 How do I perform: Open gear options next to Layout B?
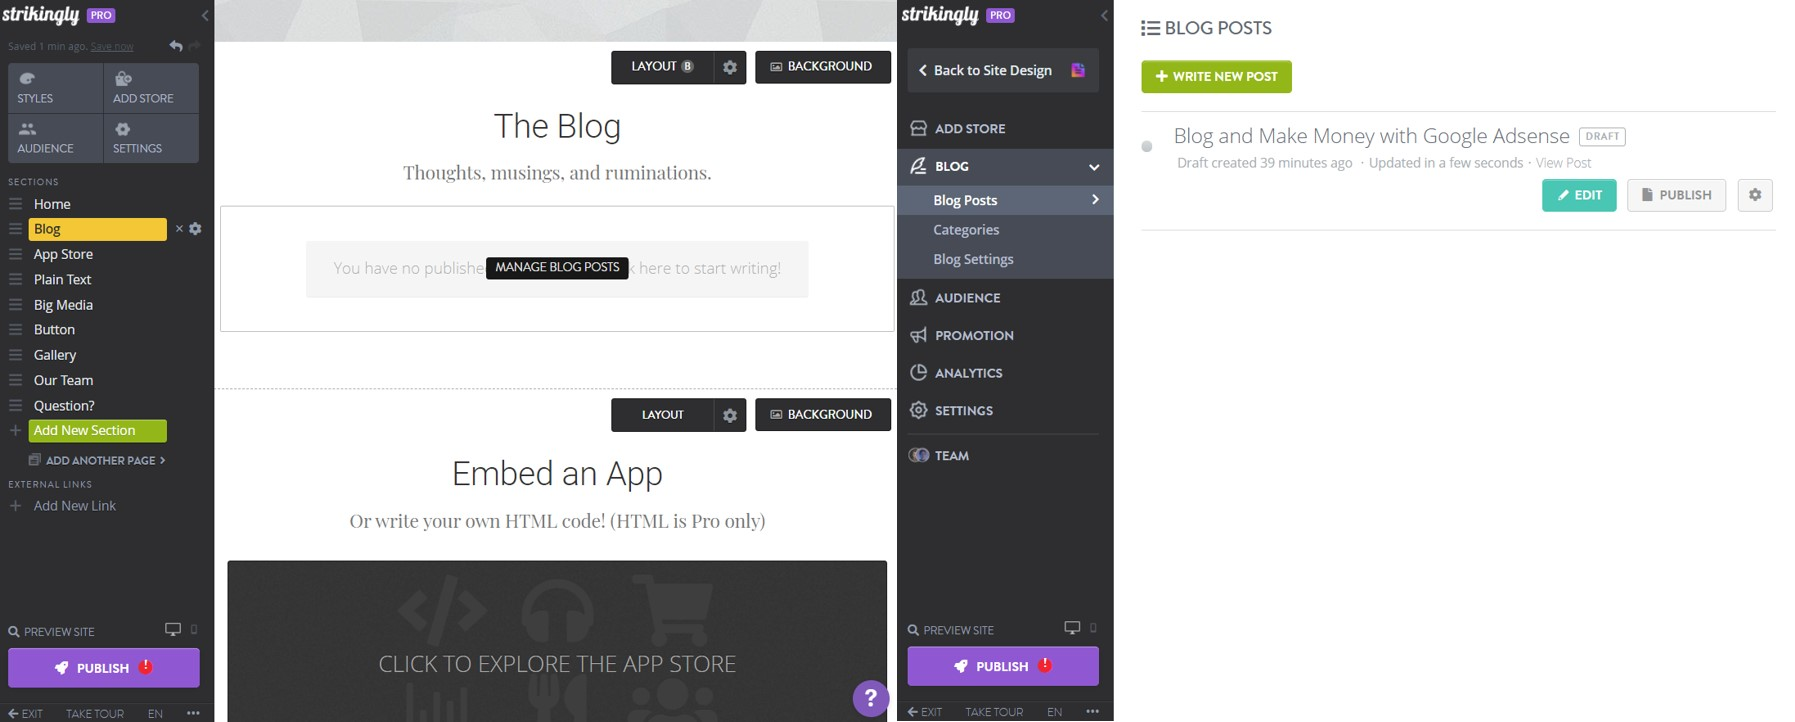pos(730,67)
